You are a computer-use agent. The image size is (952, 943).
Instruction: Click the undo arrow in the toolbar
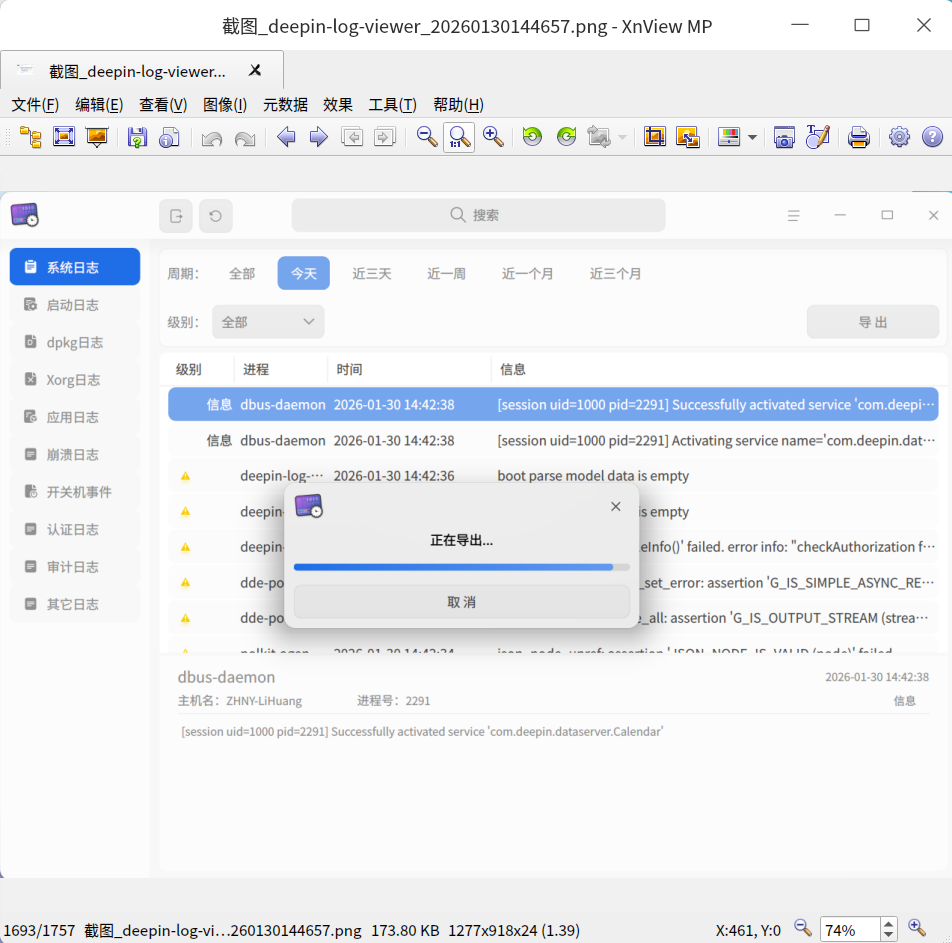click(211, 137)
